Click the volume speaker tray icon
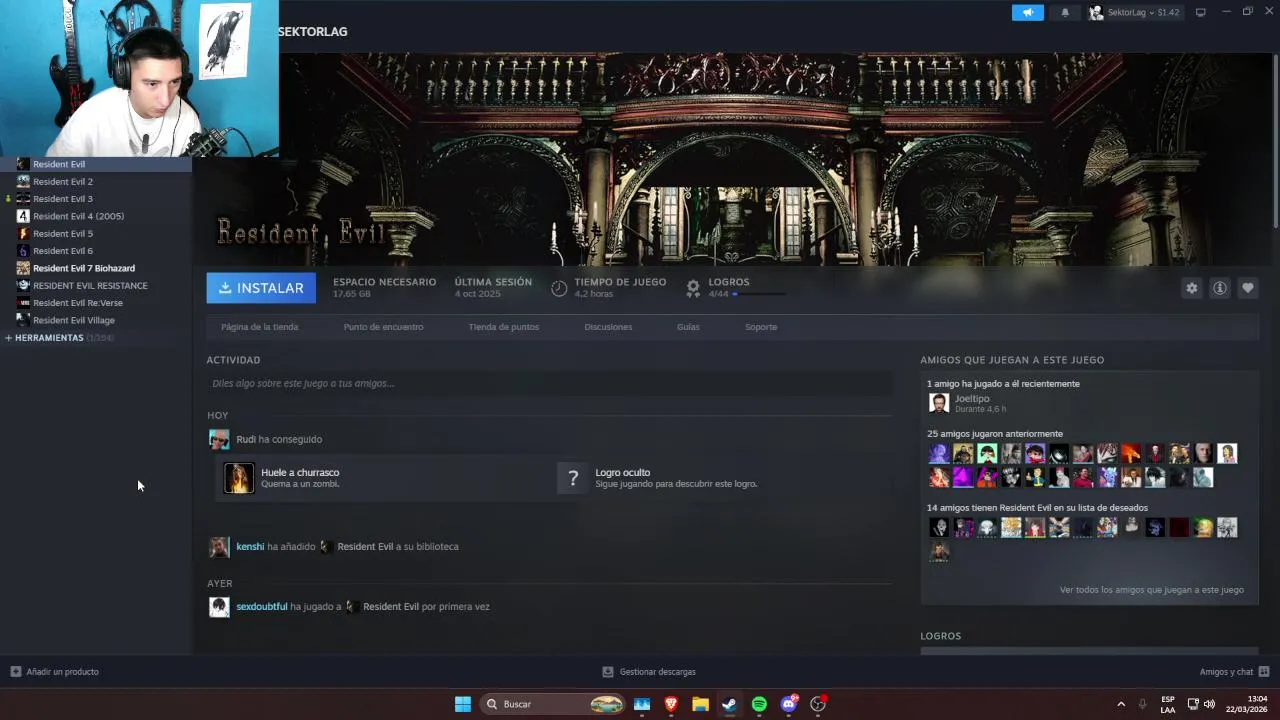Image resolution: width=1280 pixels, height=720 pixels. (x=1210, y=704)
